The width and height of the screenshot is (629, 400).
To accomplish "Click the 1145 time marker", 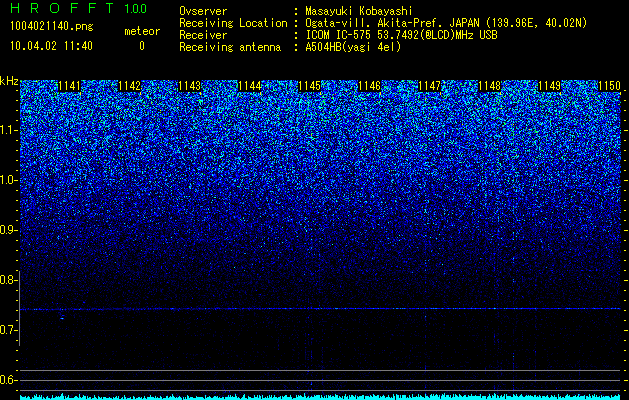I will [x=310, y=86].
